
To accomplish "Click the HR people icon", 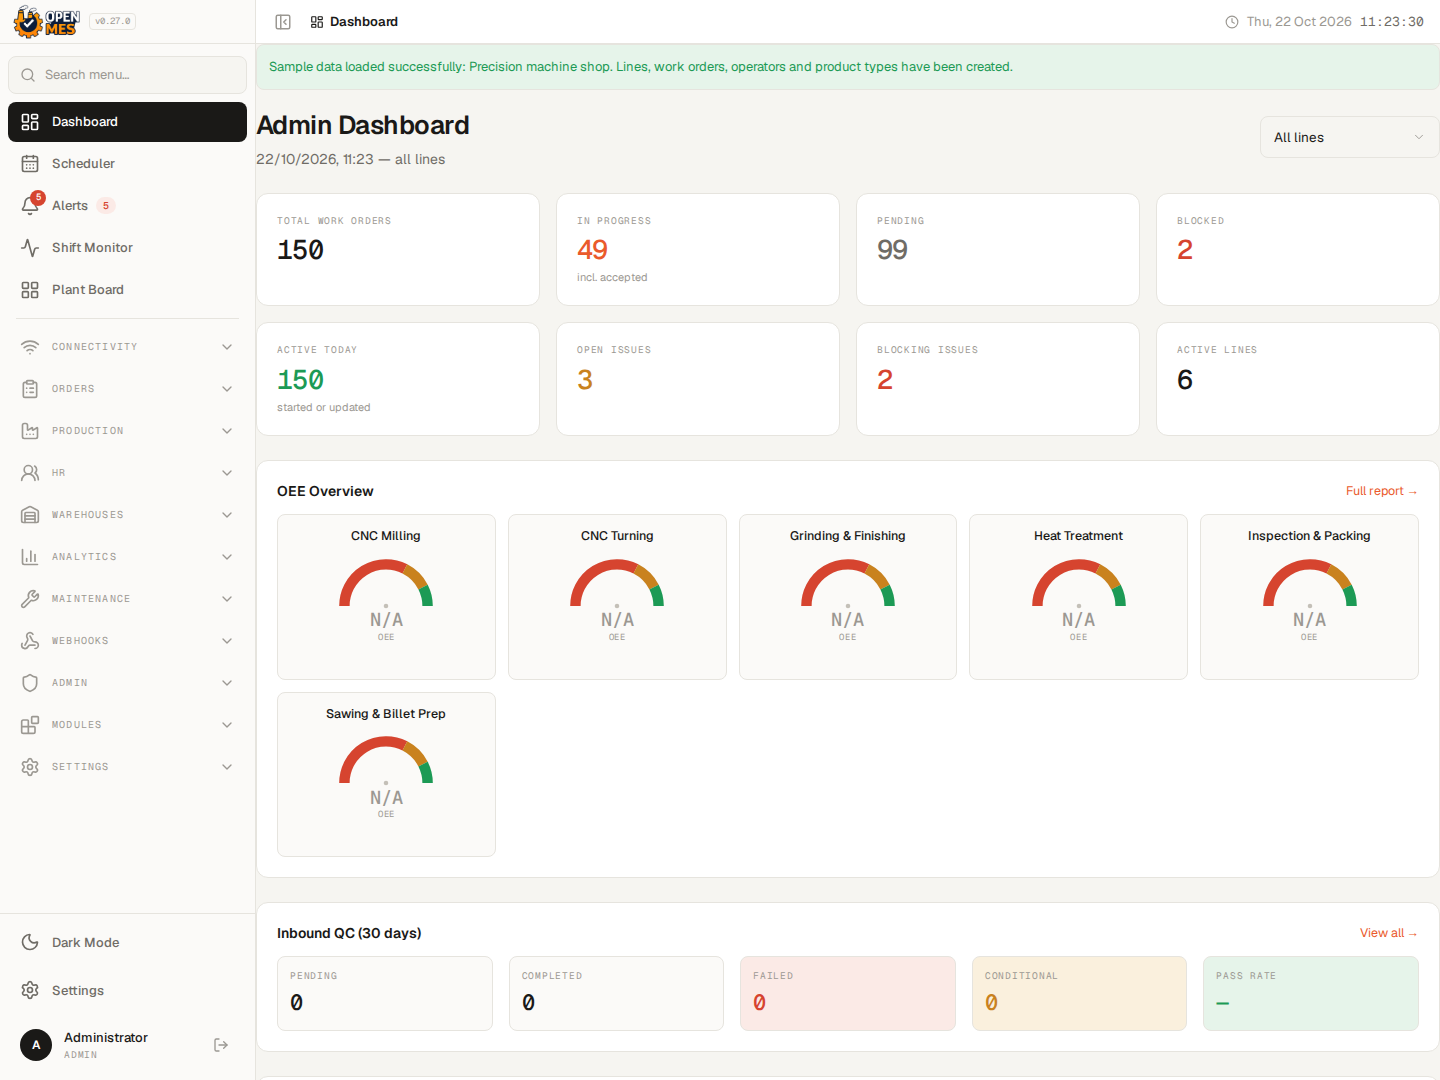I will 30,473.
